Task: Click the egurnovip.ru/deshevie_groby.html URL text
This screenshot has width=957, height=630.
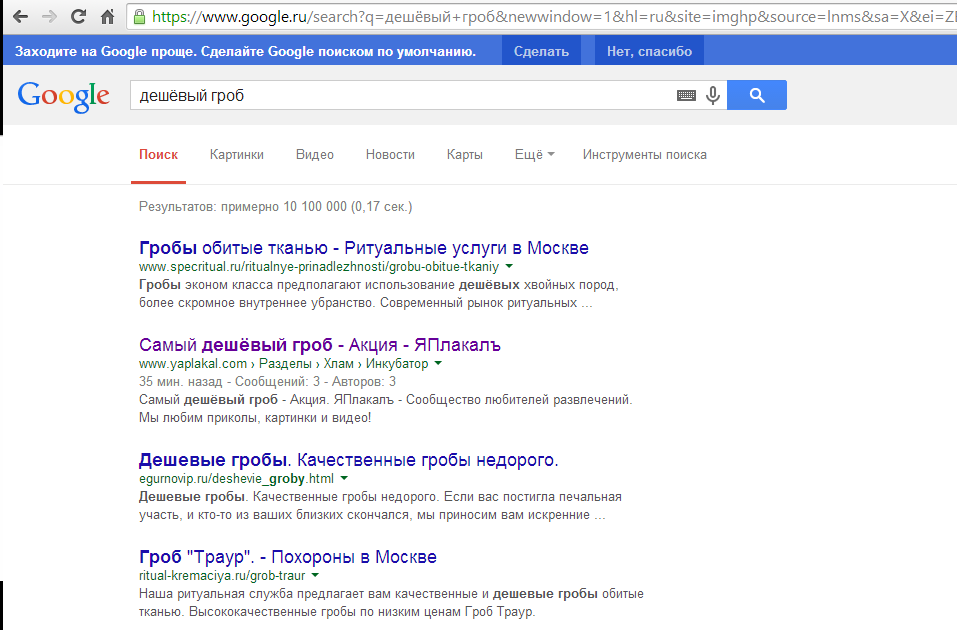Action: click(x=236, y=479)
